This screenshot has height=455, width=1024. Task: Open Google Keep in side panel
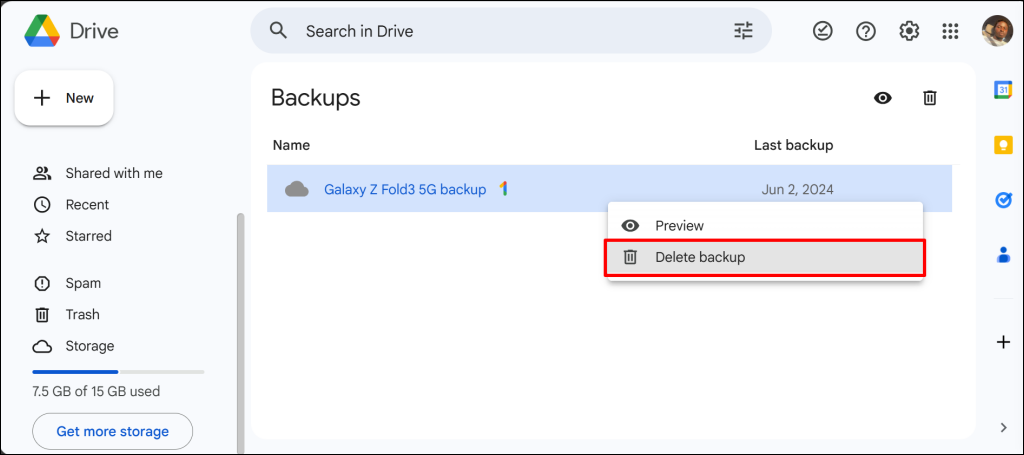[1003, 145]
